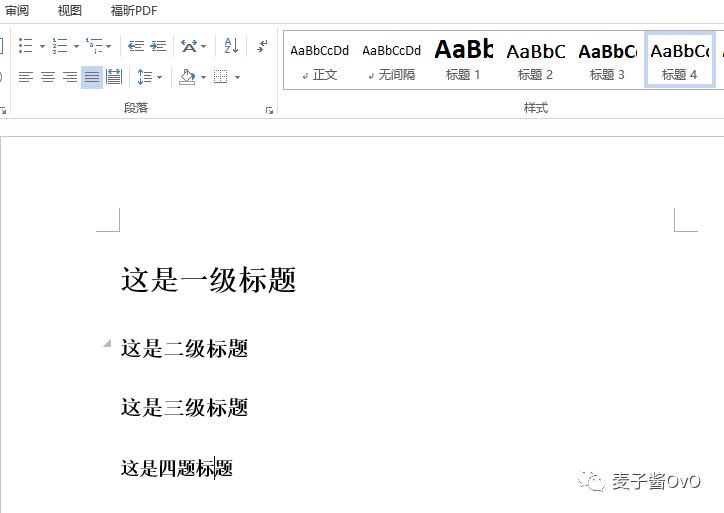The width and height of the screenshot is (724, 513).
Task: Toggle show paragraph marks
Action: coord(262,46)
